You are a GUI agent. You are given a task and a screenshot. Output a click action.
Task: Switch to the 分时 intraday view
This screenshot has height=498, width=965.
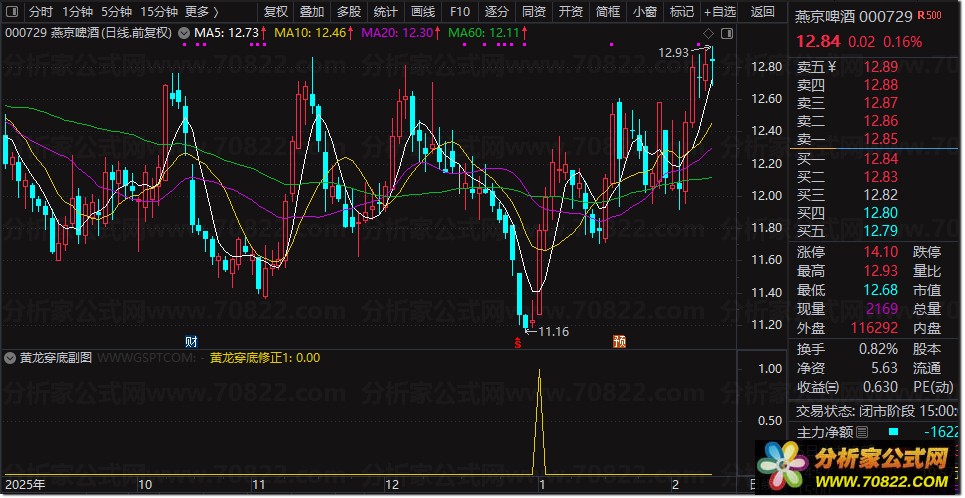click(41, 12)
